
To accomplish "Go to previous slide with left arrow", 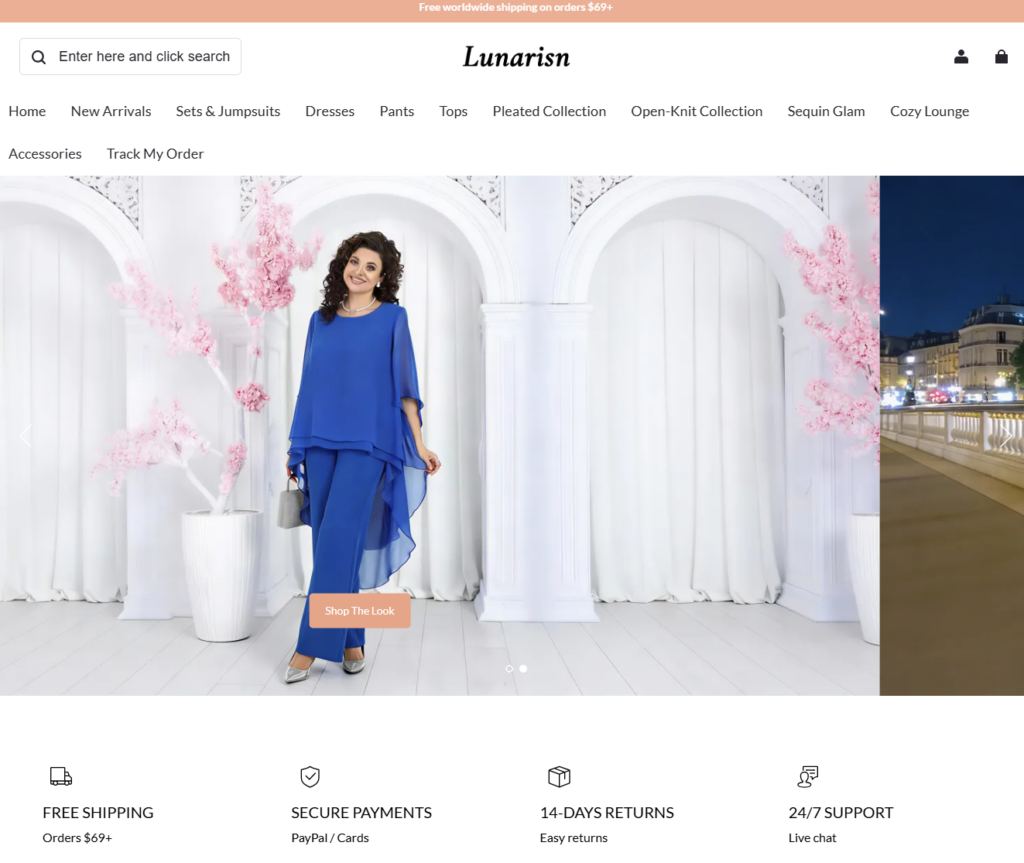I will pos(25,436).
